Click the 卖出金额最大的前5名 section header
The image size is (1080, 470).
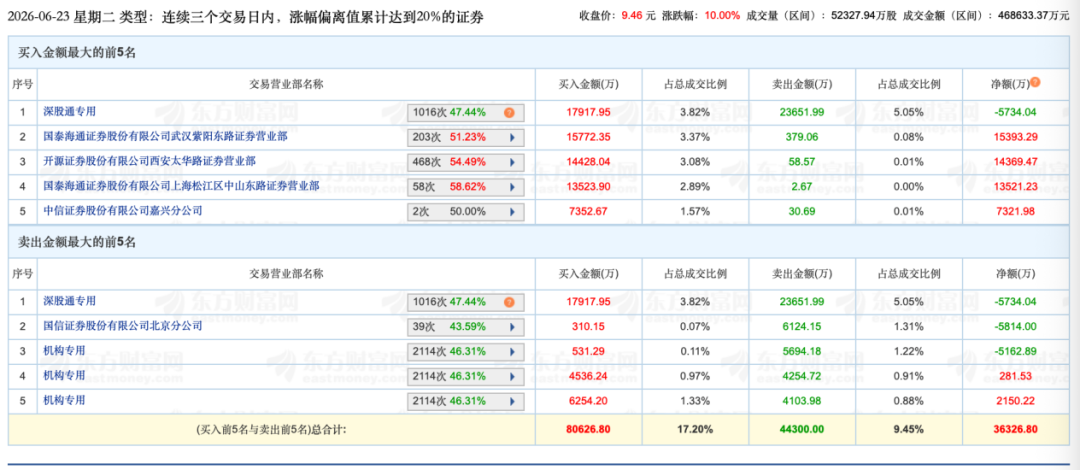point(77,243)
